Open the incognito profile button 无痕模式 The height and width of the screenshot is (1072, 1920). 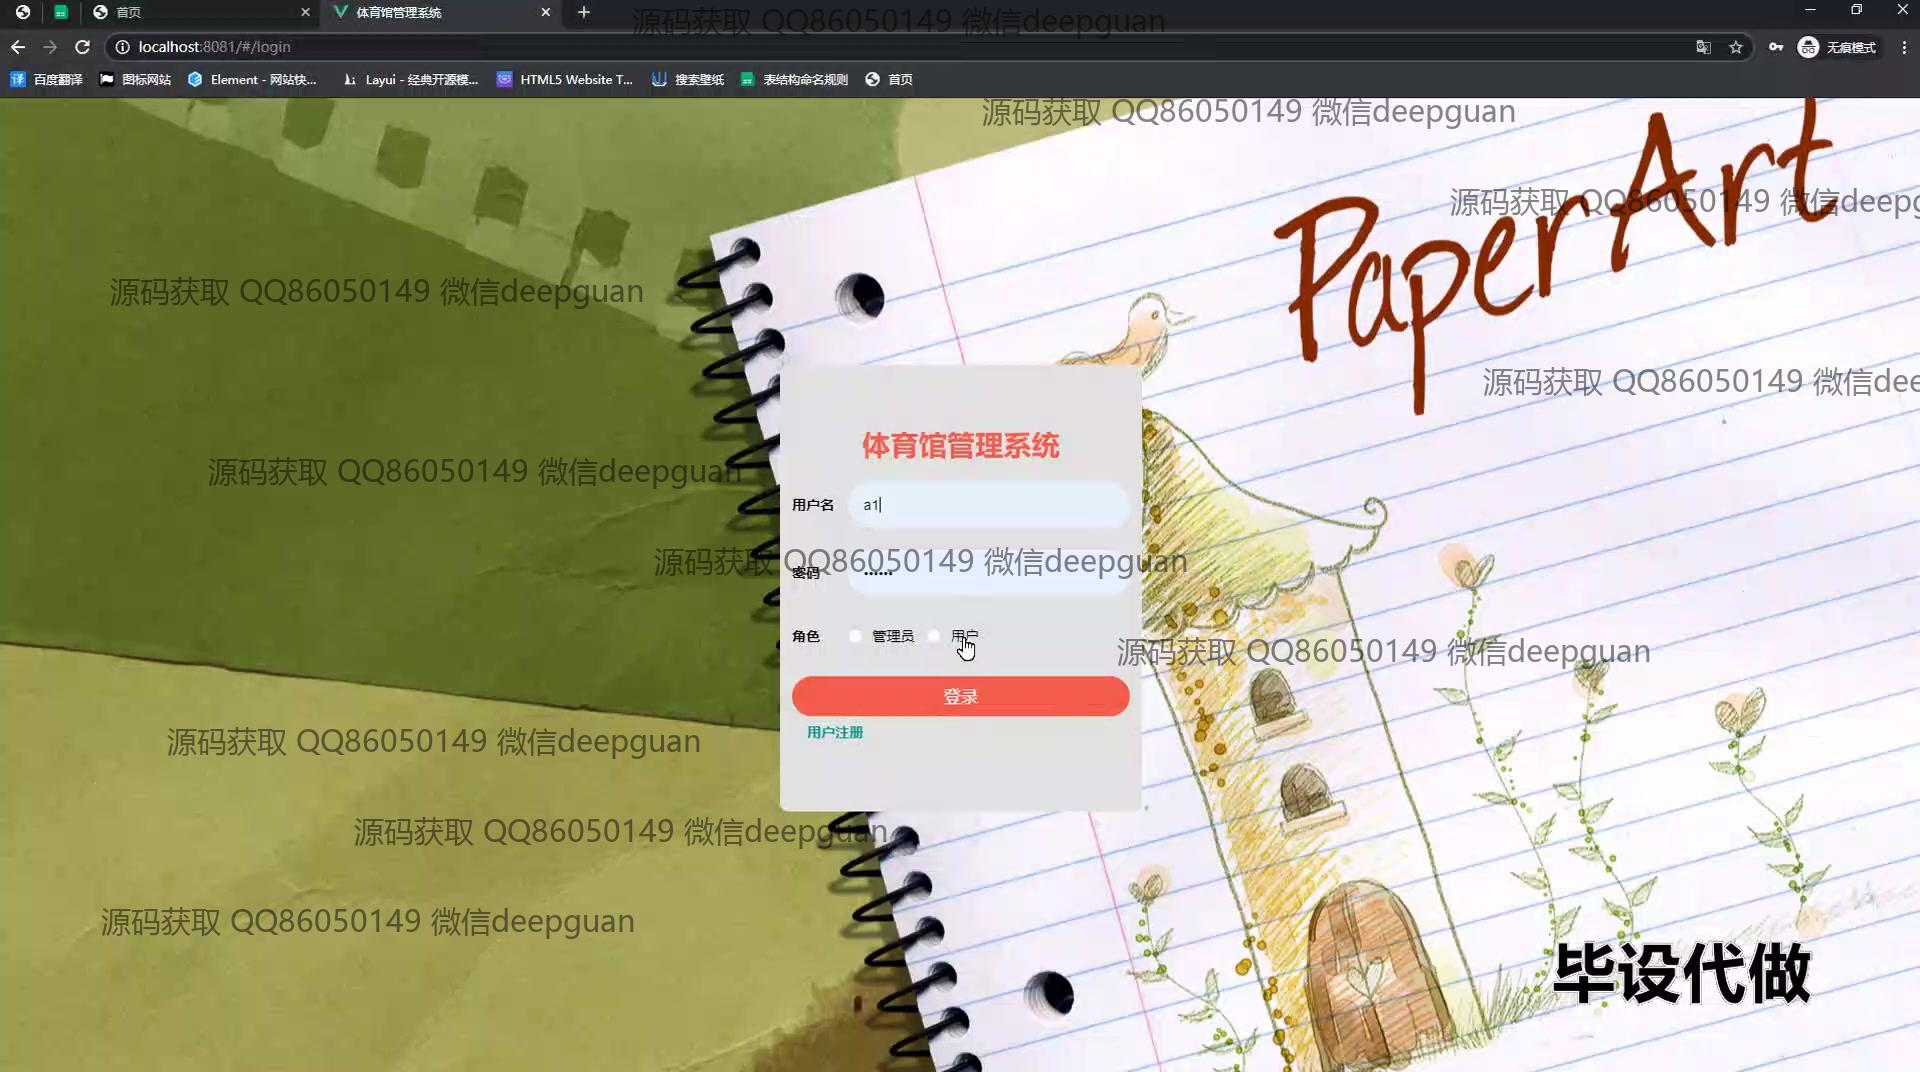pos(1838,47)
